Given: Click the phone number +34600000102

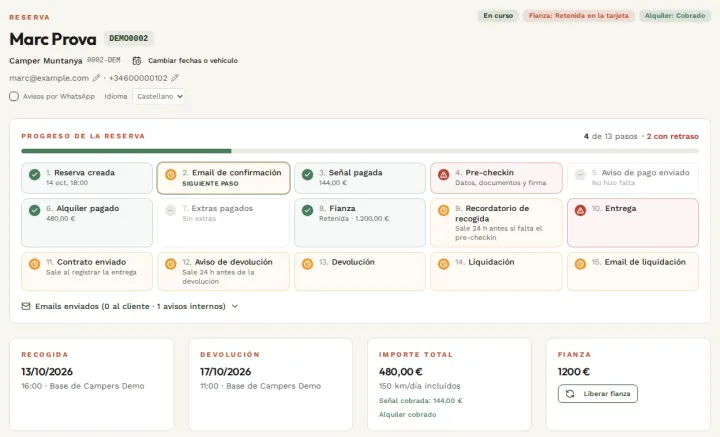Looking at the screenshot, I should 138,78.
